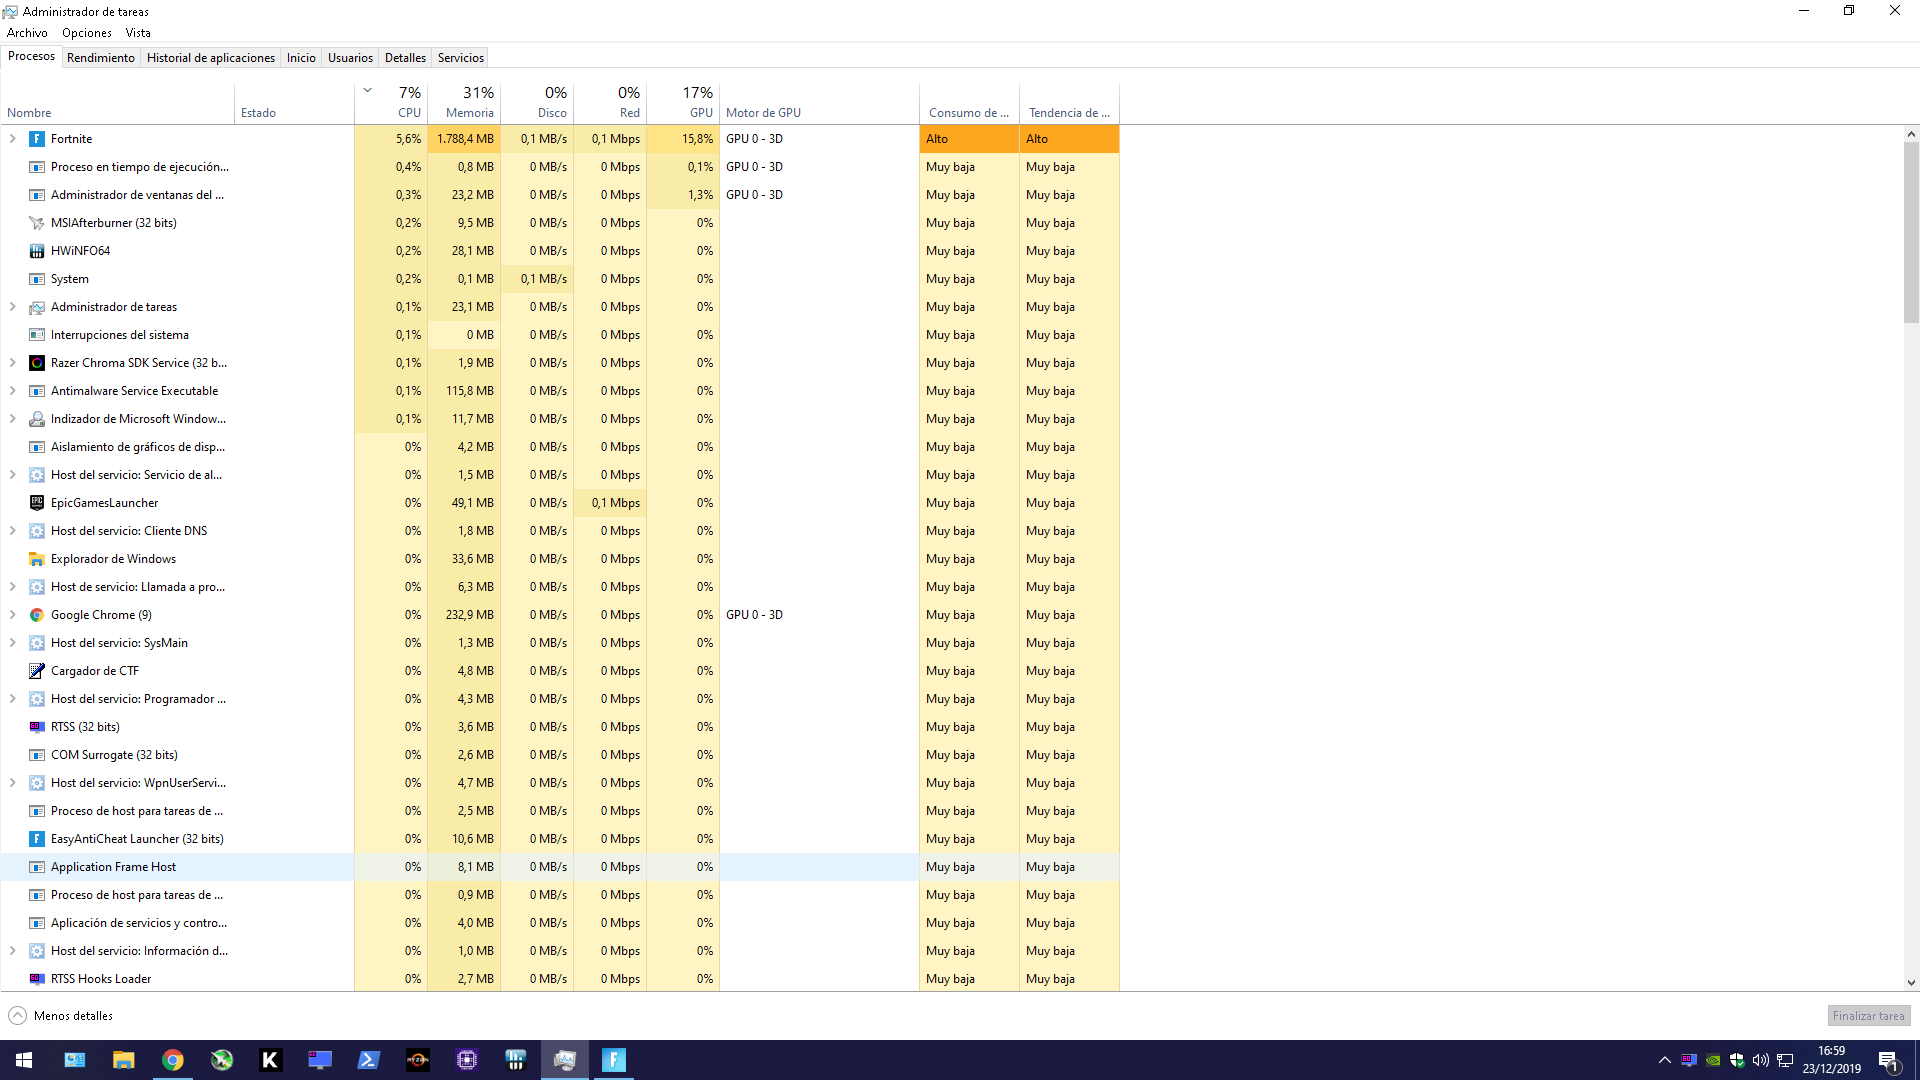Switch to Fortnite on the taskbar

coord(614,1060)
